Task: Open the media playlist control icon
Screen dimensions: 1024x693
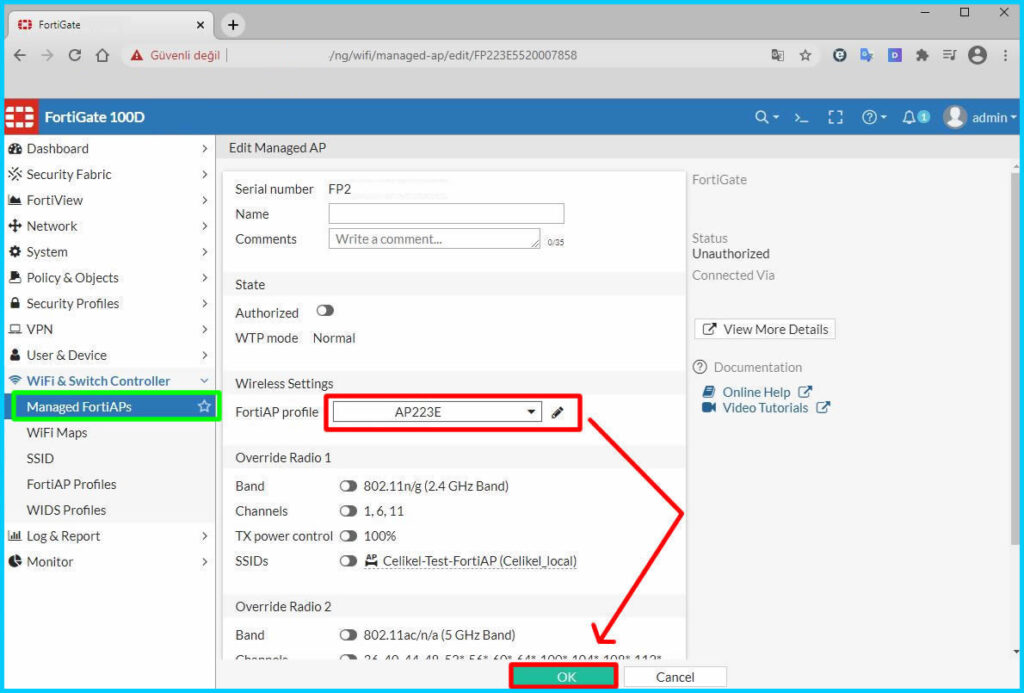Action: click(x=950, y=56)
